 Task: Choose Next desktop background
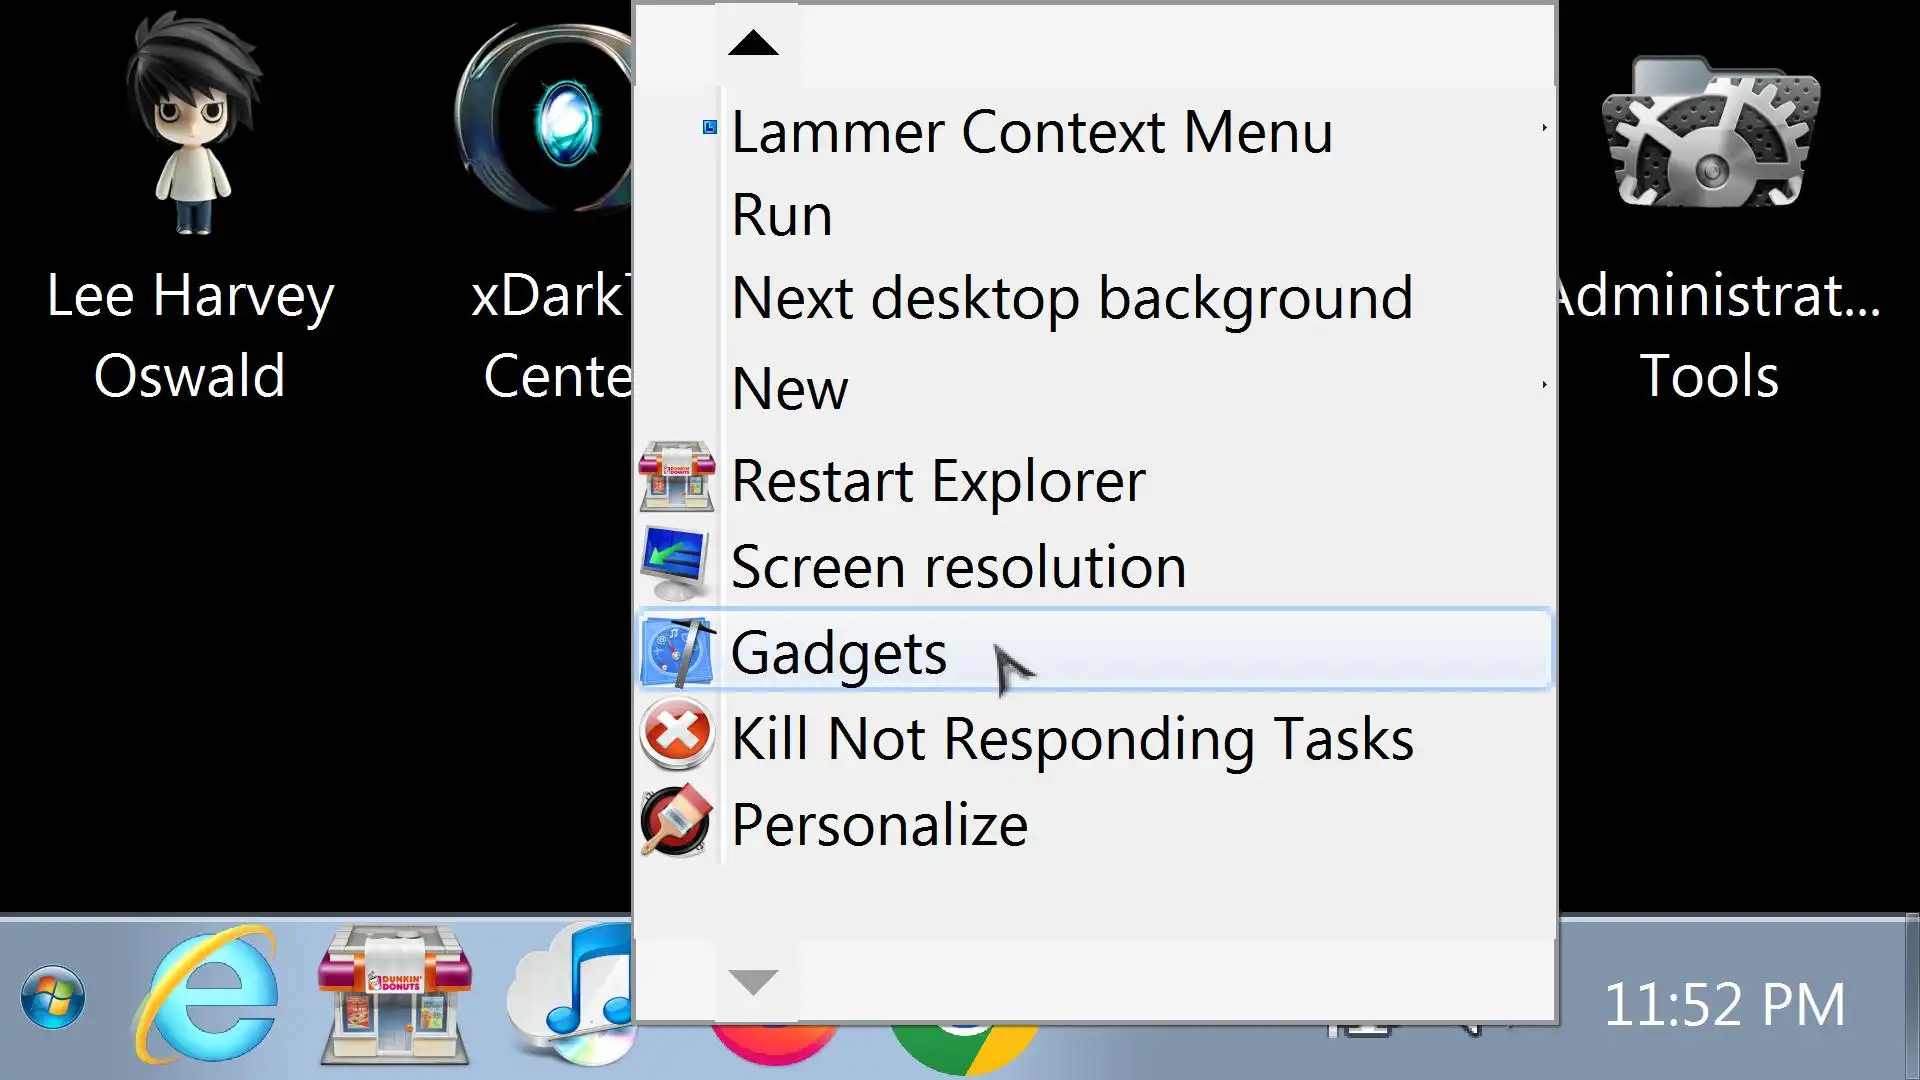point(1072,298)
